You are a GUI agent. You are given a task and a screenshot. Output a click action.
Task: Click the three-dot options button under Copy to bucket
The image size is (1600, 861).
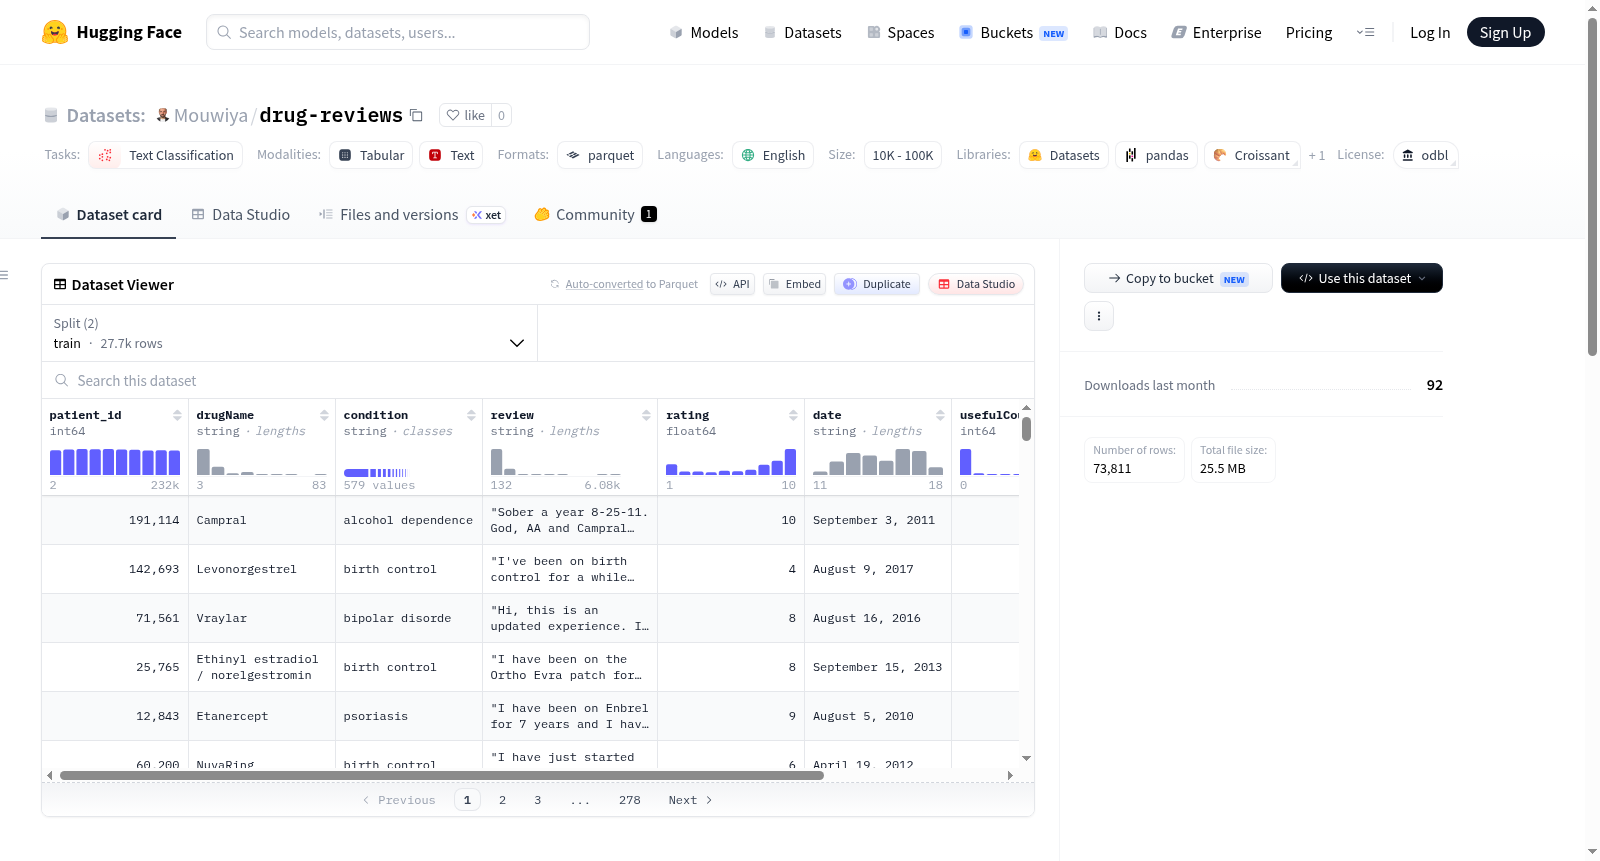[x=1099, y=316]
